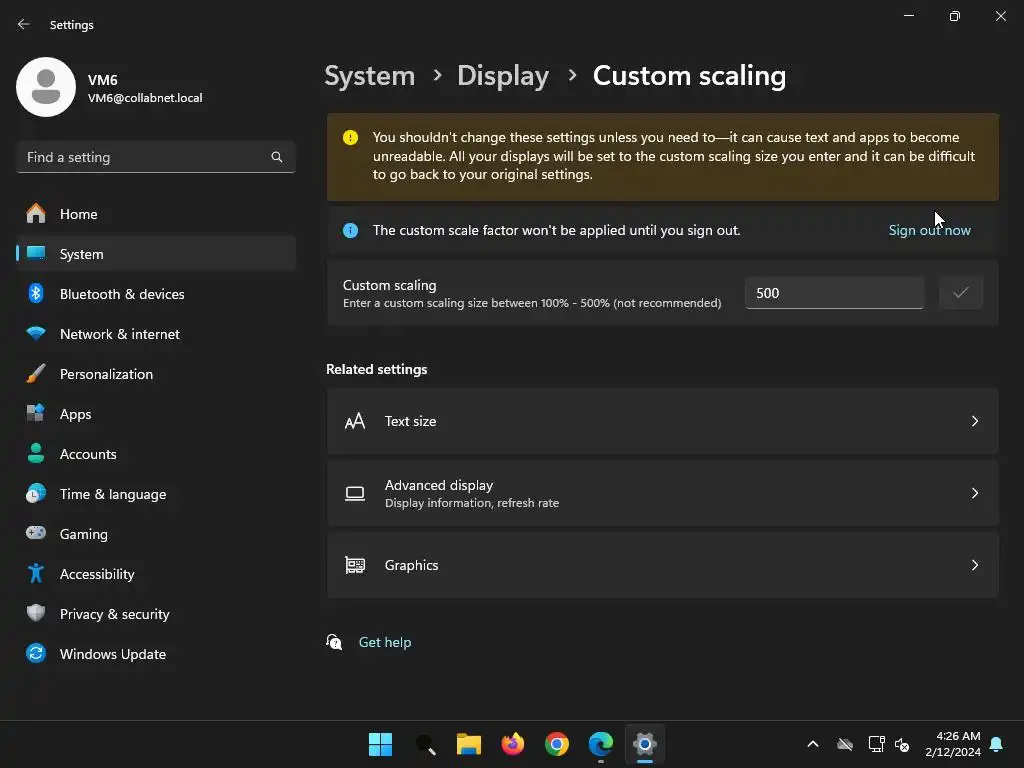1024x768 pixels.
Task: Click the notification bell in system tray
Action: 996,745
